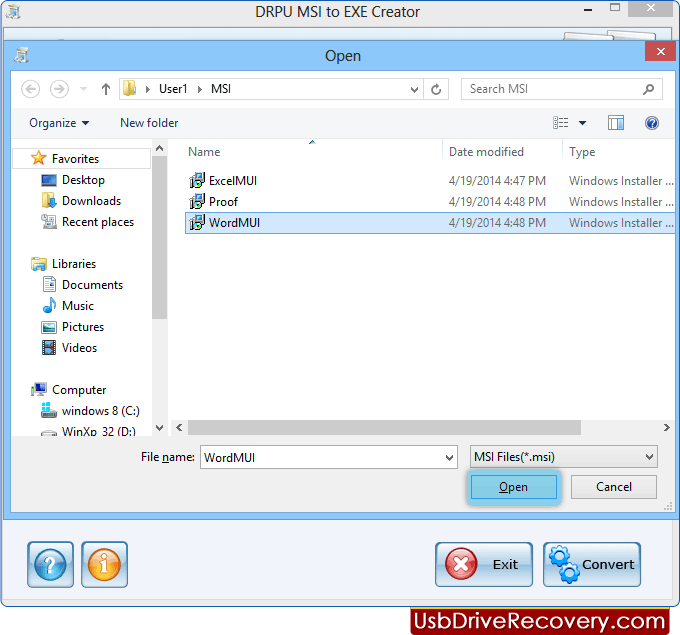The height and width of the screenshot is (635, 680).
Task: Click the navigation pane vertical scrollbar thumb
Action: [160, 238]
